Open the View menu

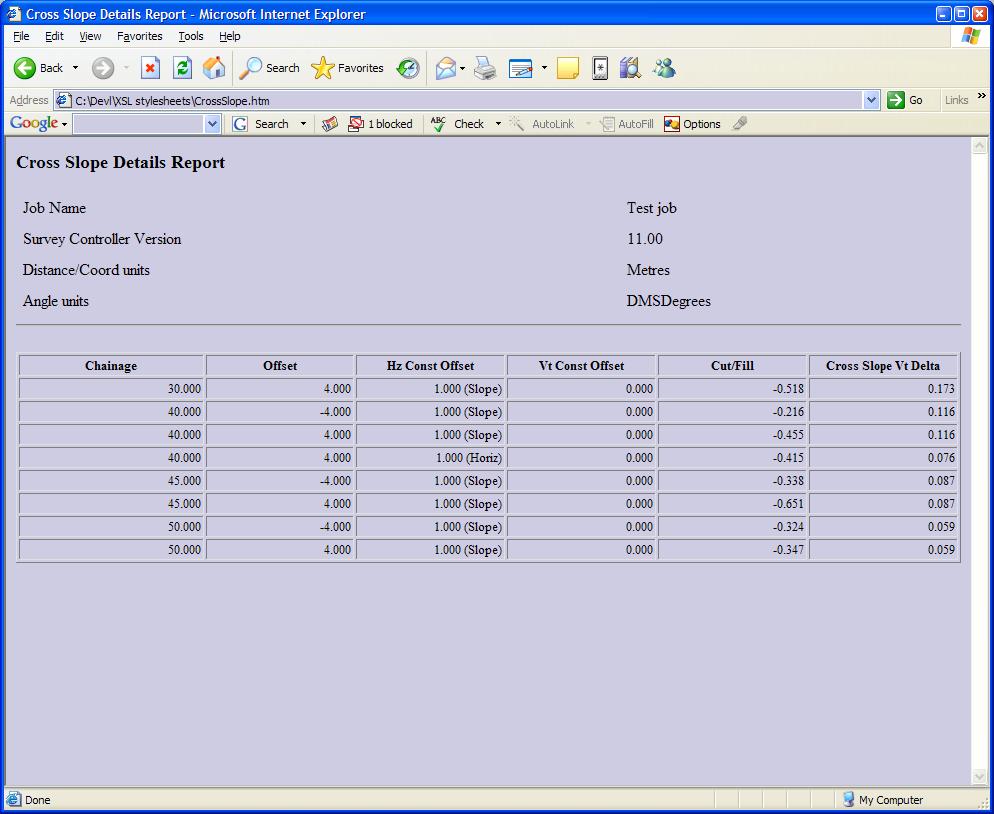(x=90, y=36)
